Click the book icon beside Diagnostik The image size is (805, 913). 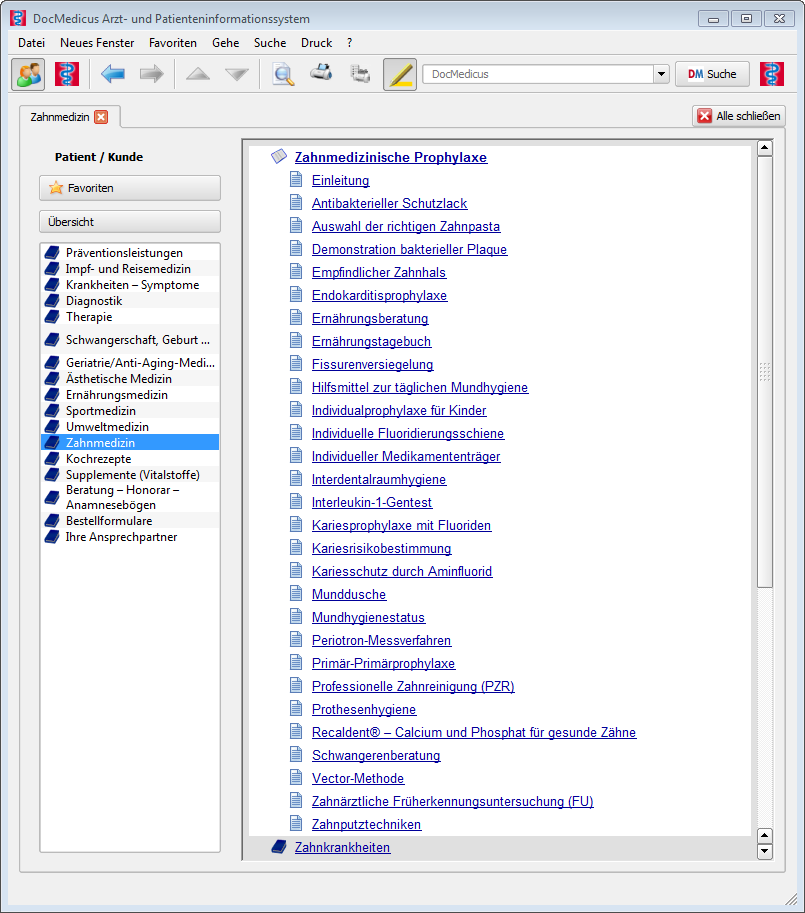[52, 300]
